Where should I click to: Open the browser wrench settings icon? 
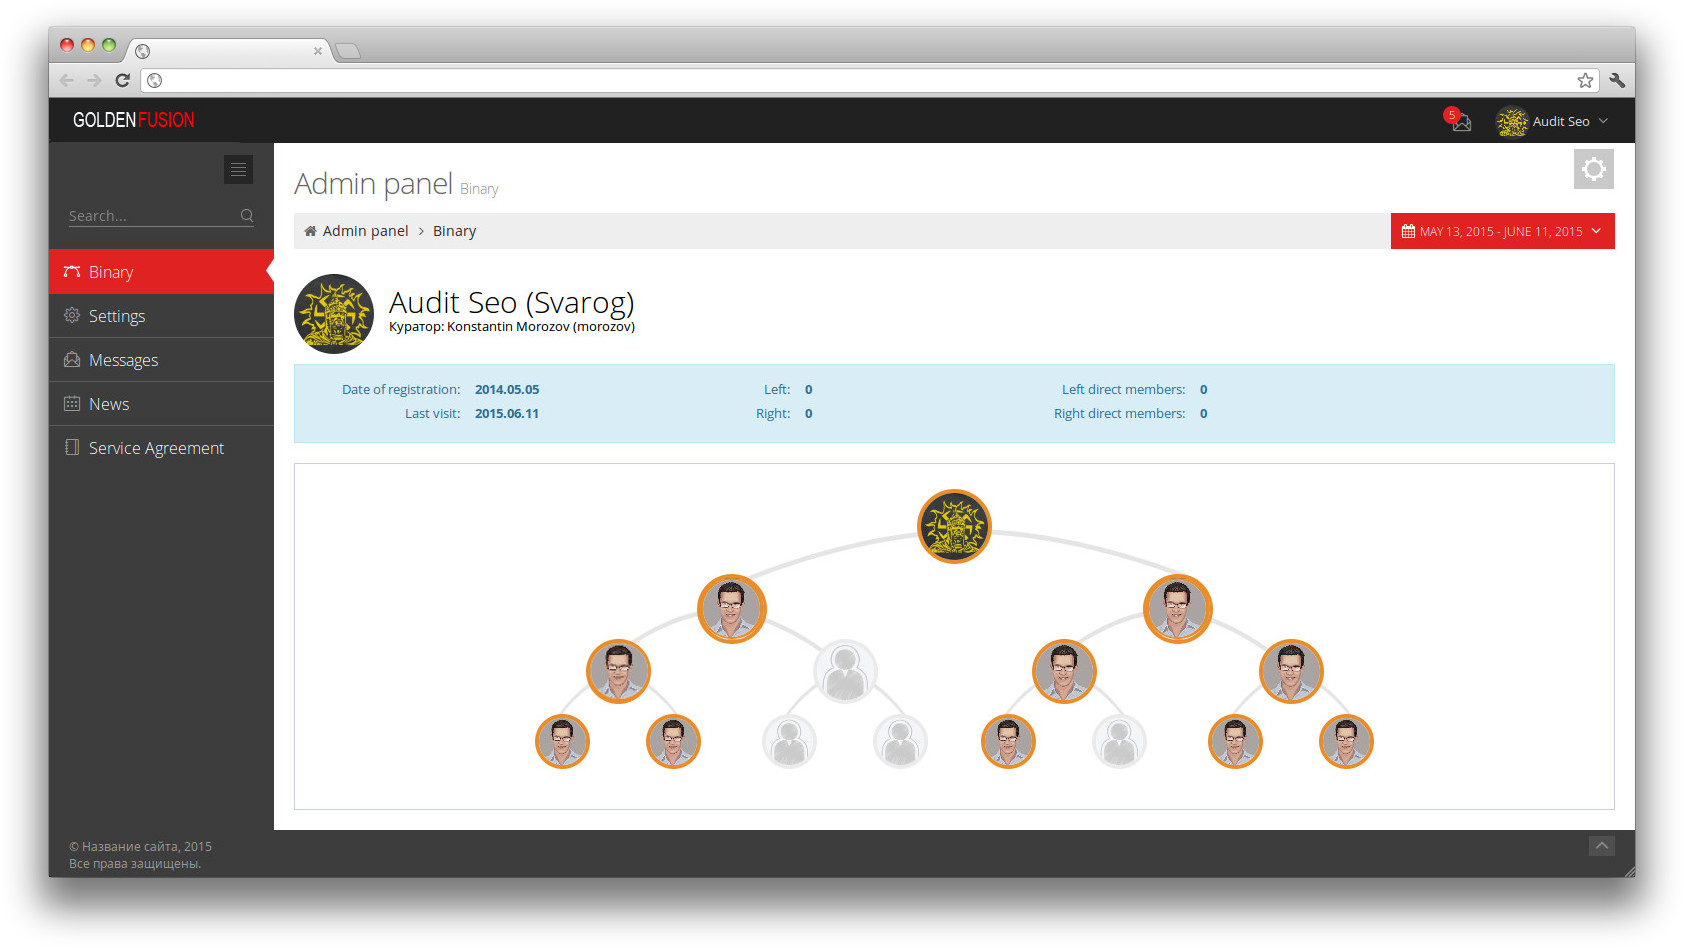1616,80
